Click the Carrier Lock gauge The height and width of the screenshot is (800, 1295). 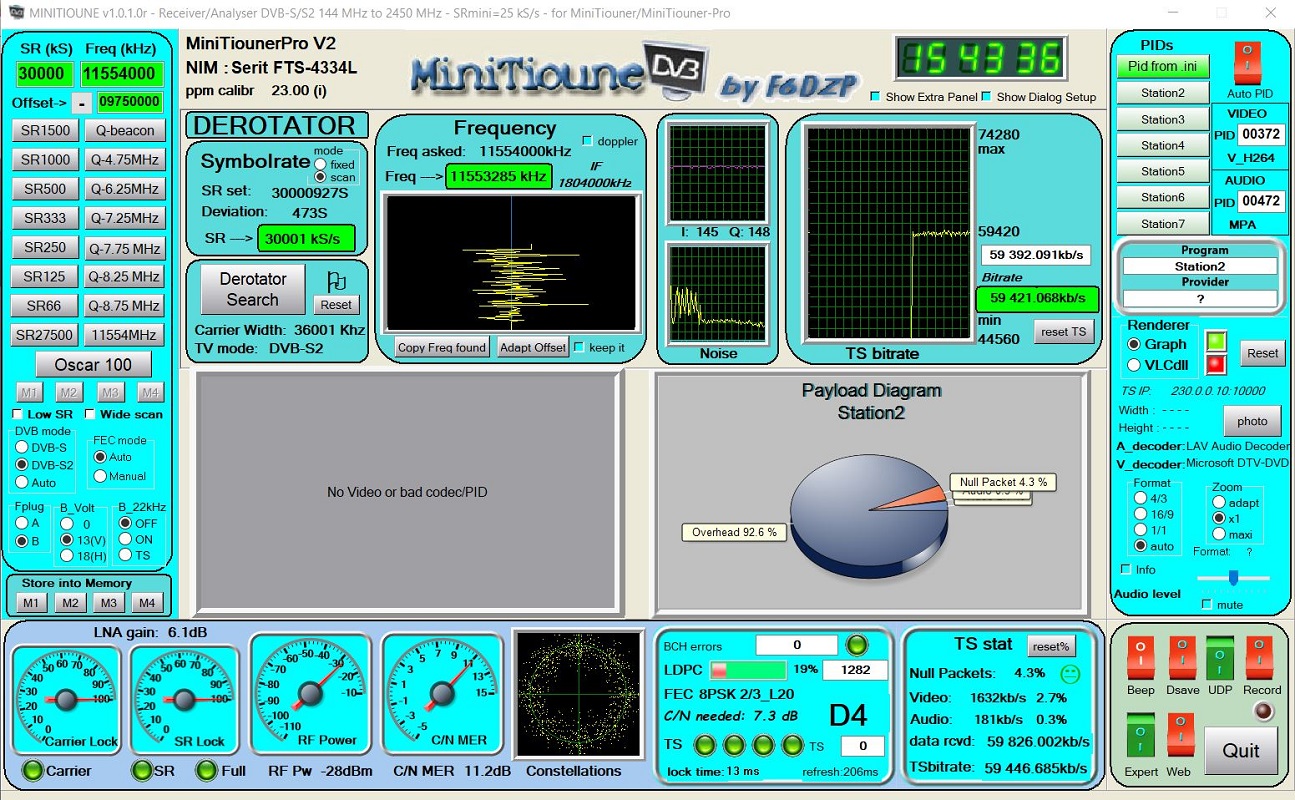tap(66, 699)
